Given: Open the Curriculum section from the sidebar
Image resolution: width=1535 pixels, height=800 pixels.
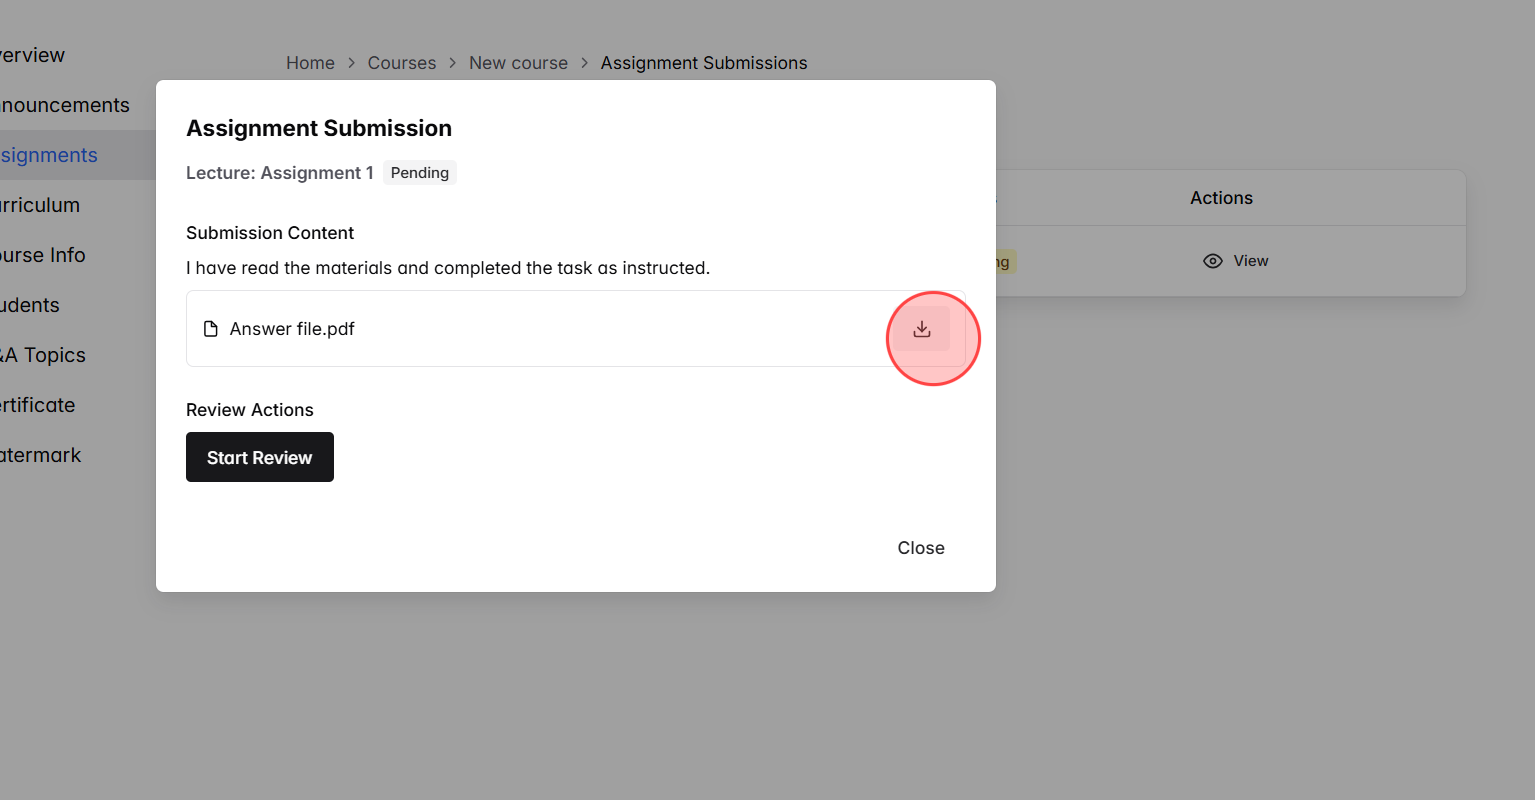Looking at the screenshot, I should [40, 205].
